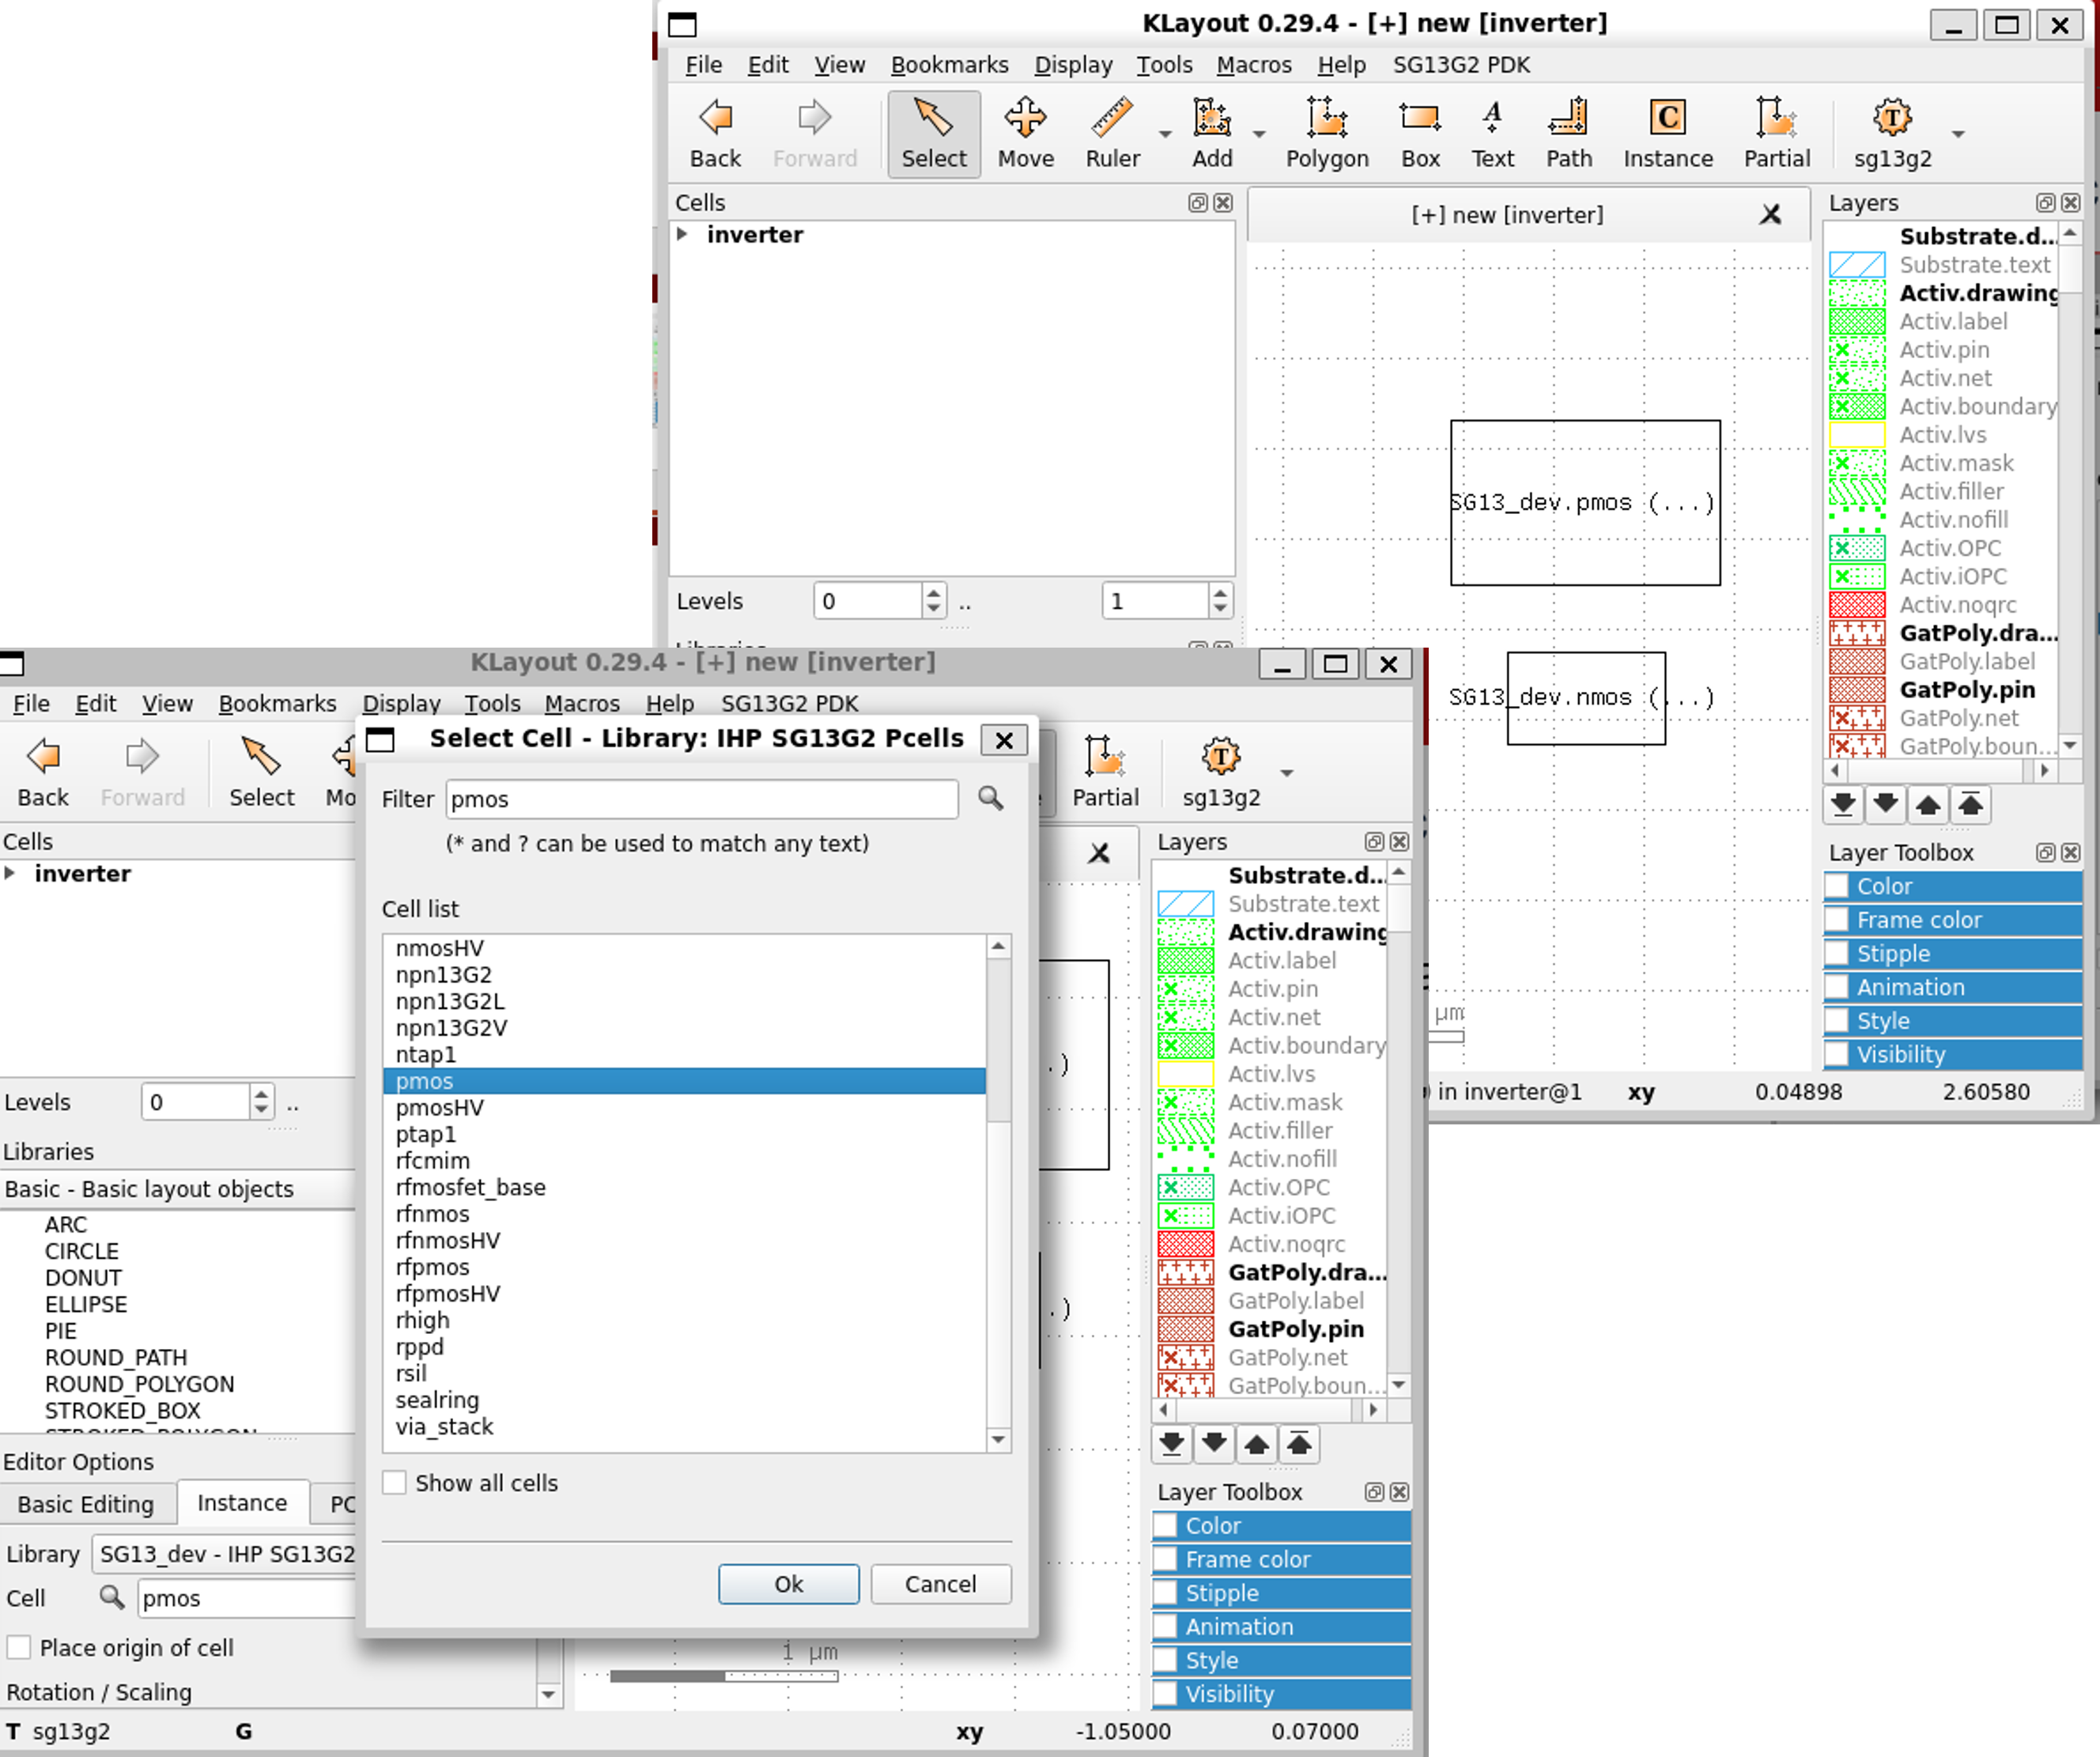
Task: Activate the Box drawing tool
Action: pos(1419,132)
